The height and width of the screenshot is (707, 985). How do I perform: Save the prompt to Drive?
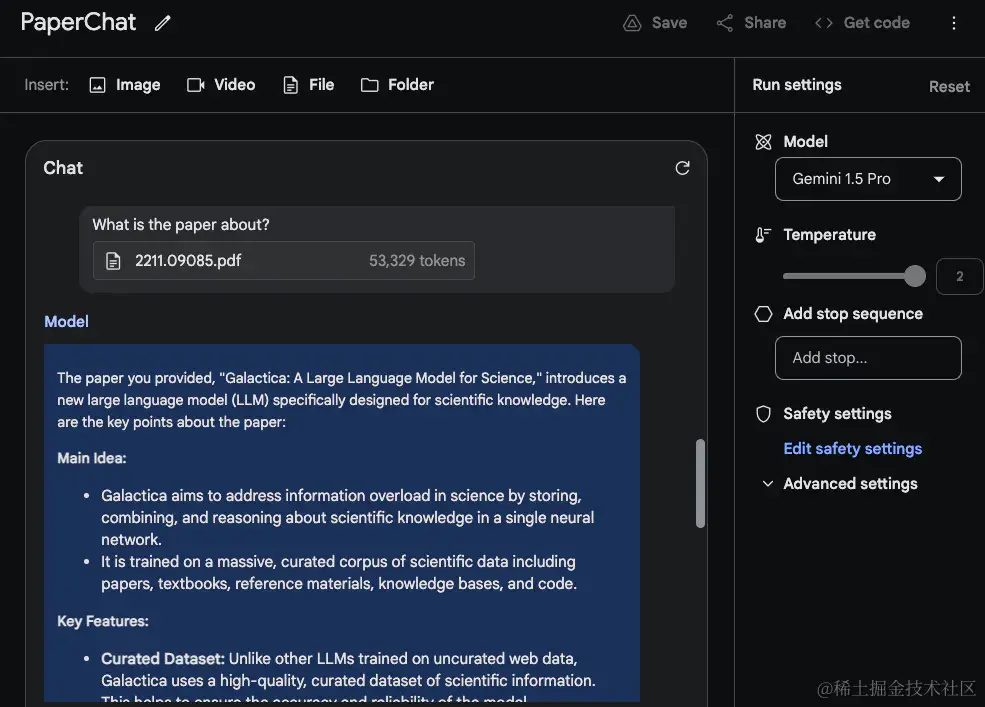[655, 23]
